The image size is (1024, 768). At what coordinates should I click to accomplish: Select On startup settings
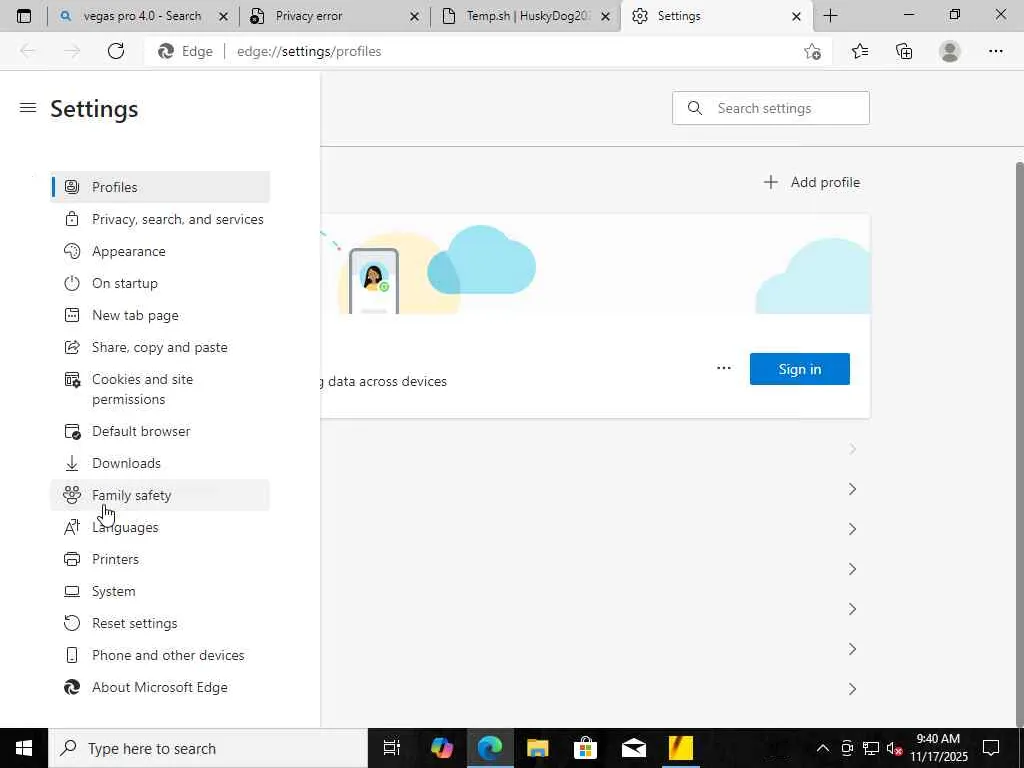(160, 283)
